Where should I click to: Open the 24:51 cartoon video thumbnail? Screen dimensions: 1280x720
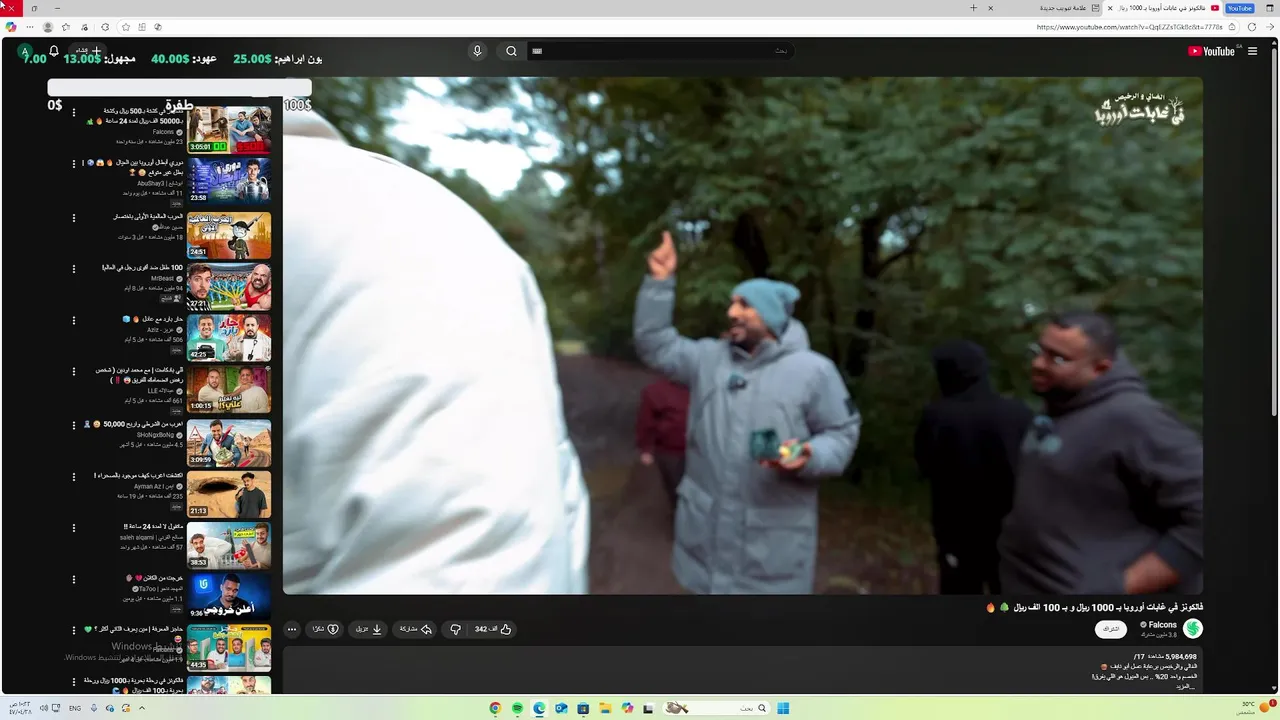tap(229, 234)
